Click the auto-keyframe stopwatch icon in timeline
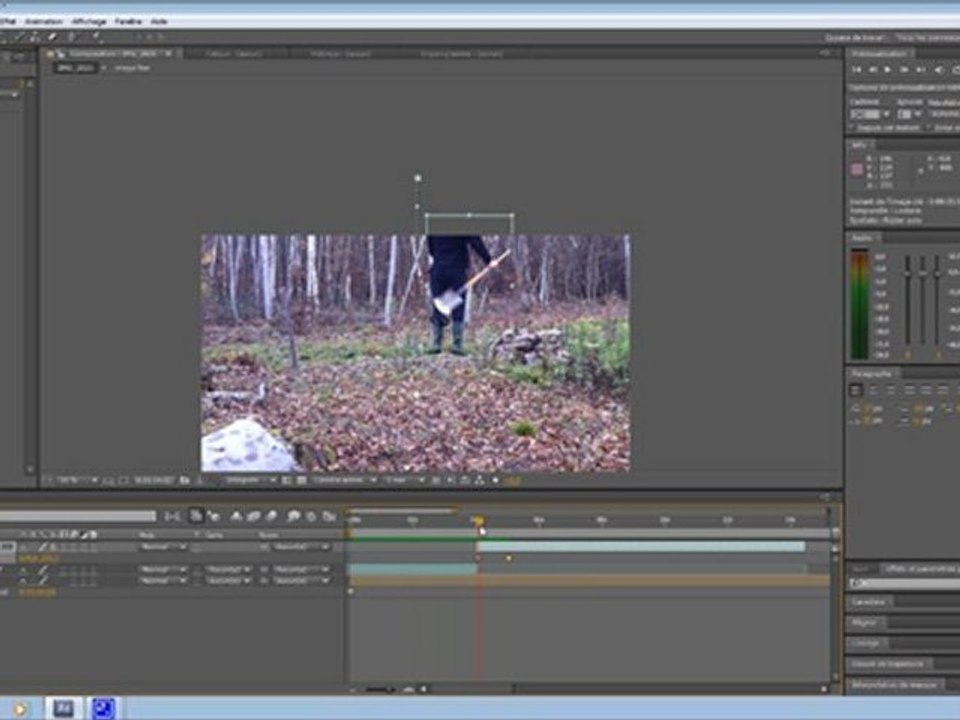The height and width of the screenshot is (720, 960). pos(311,517)
